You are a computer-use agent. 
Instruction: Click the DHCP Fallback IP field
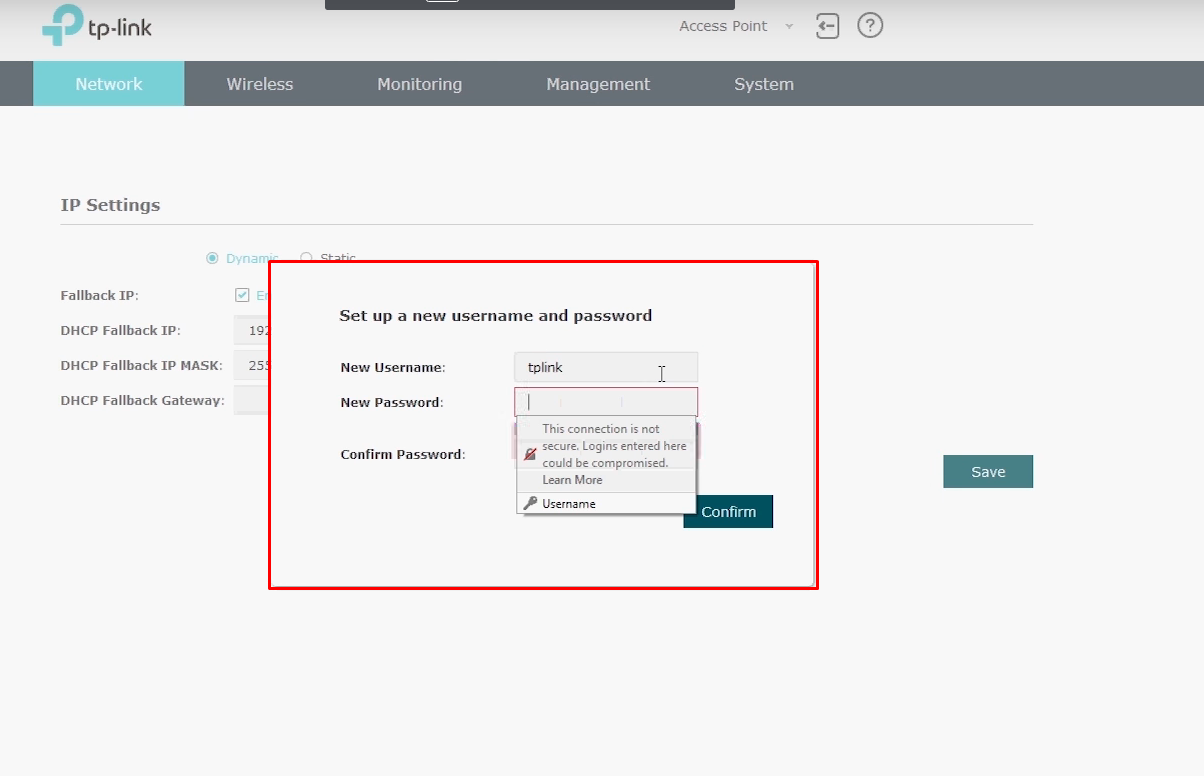251,330
